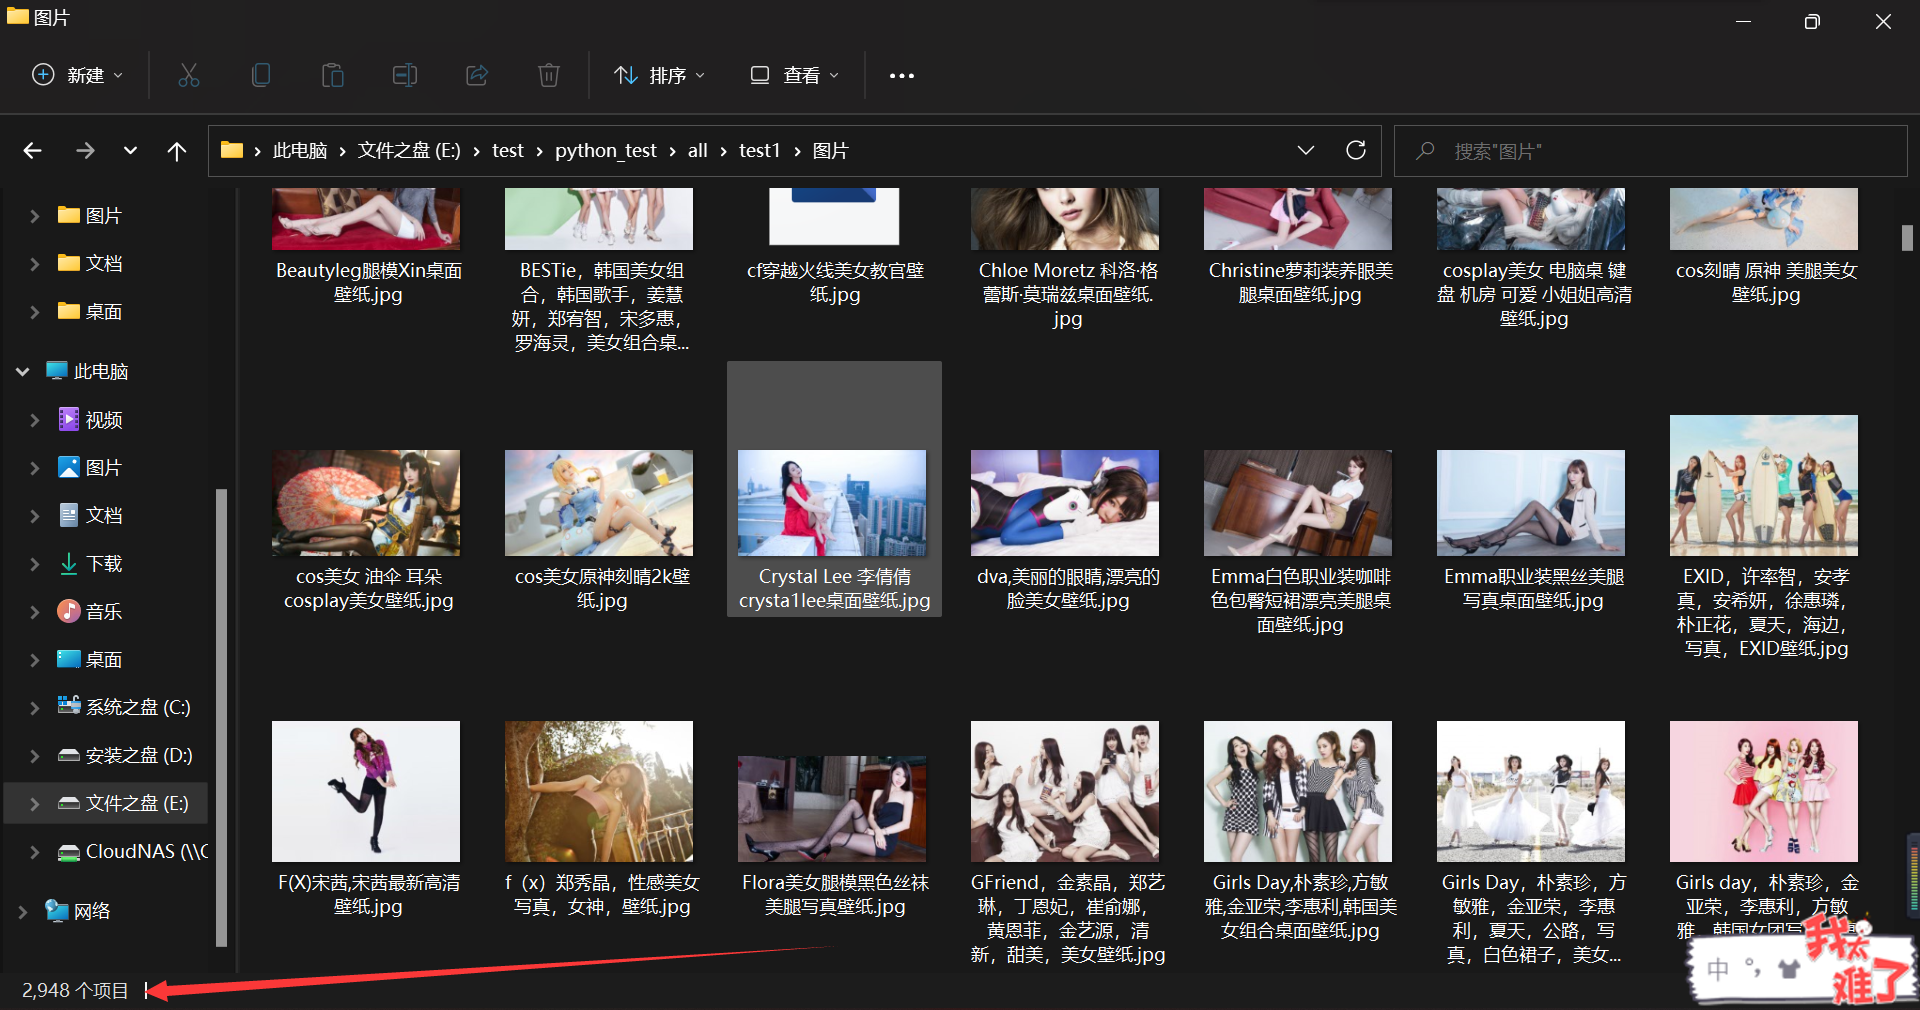
Task: Click the Delete icon in the toolbar
Action: [548, 75]
